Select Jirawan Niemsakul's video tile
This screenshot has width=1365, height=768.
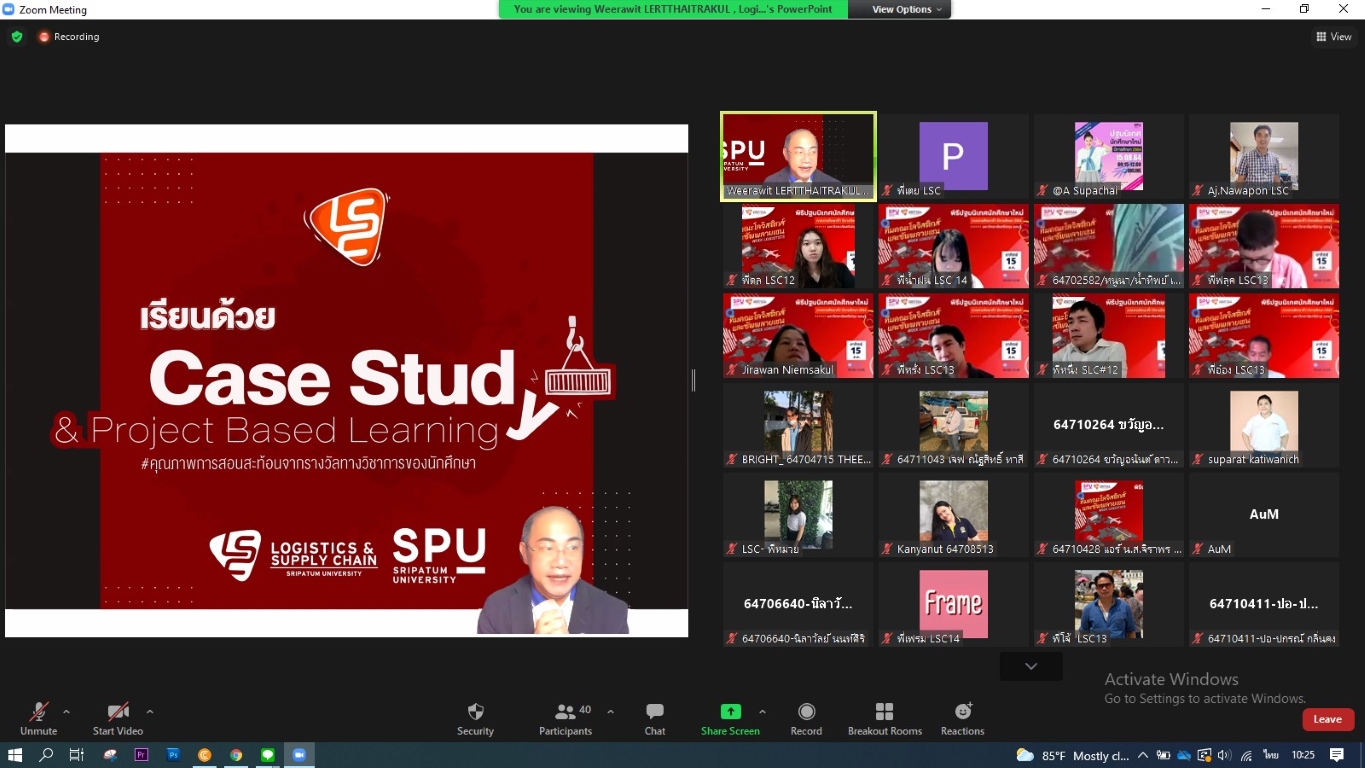click(798, 336)
